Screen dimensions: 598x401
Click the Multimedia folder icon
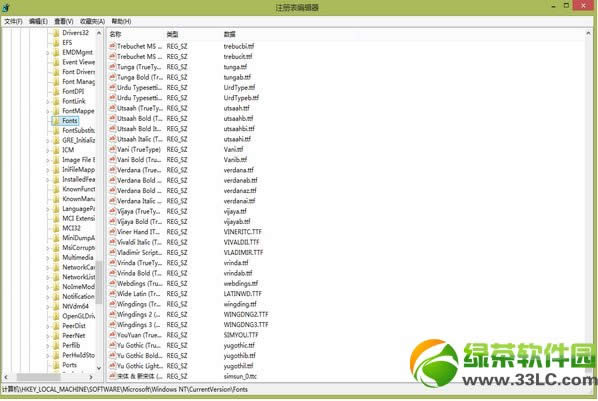tap(56, 257)
